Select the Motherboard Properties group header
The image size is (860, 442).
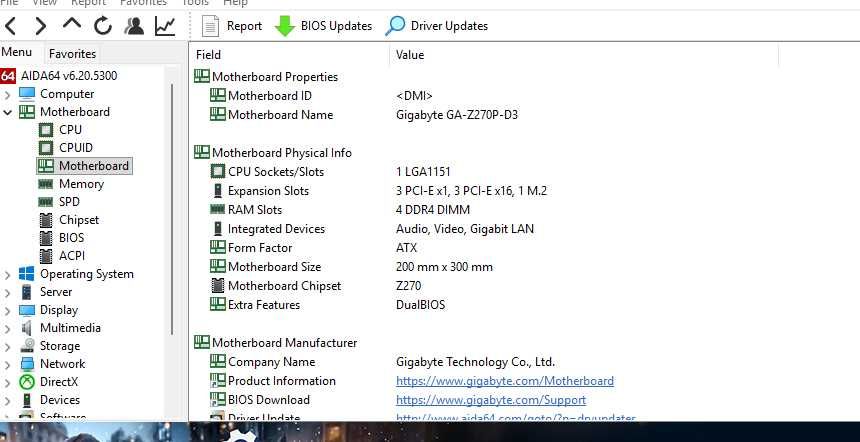coord(267,77)
